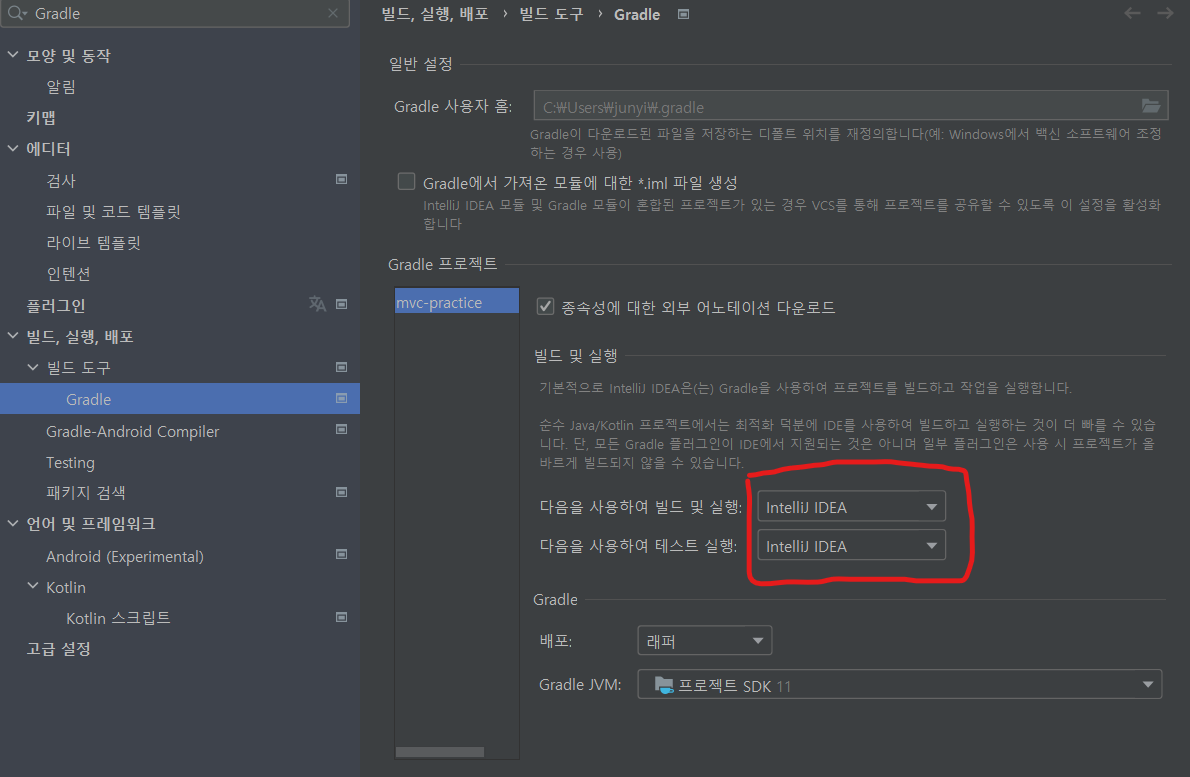This screenshot has height=777, width=1190.
Task: Open Kotlin 스크립트 settings
Action: [118, 618]
